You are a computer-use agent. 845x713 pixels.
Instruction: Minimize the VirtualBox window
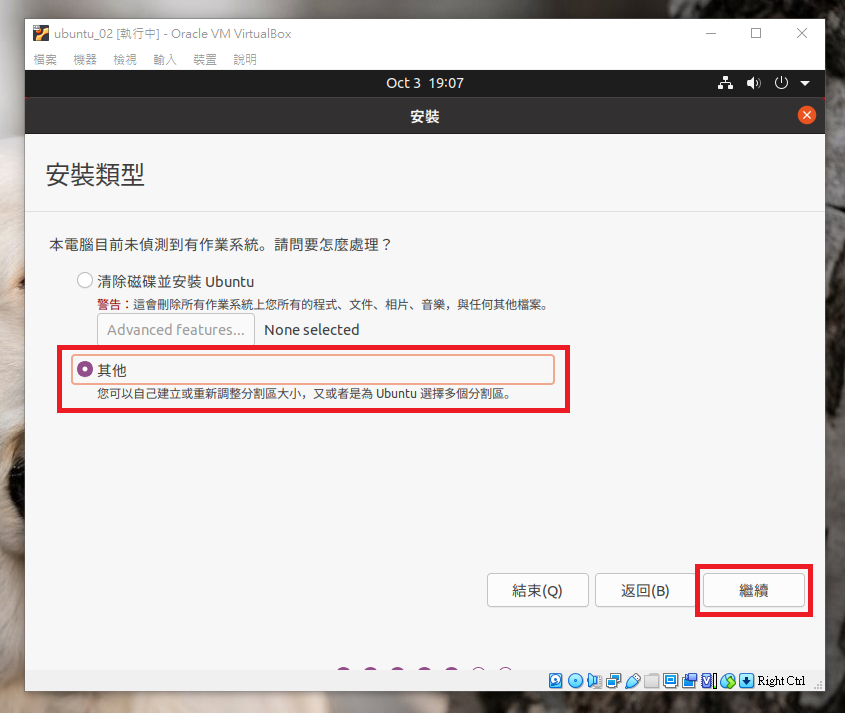pyautogui.click(x=711, y=33)
